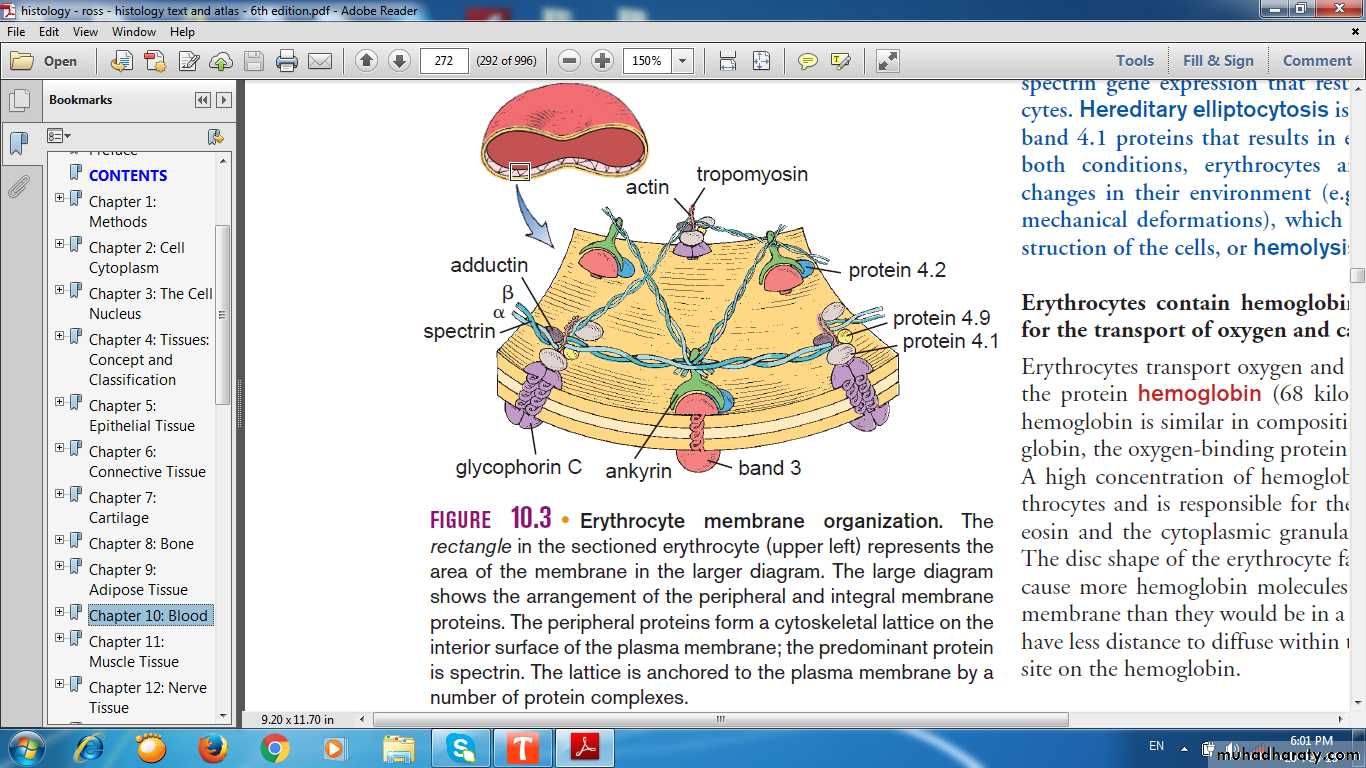1366x768 pixels.
Task: Expand the Chapter 10: Blood bookmark
Action: 60,610
